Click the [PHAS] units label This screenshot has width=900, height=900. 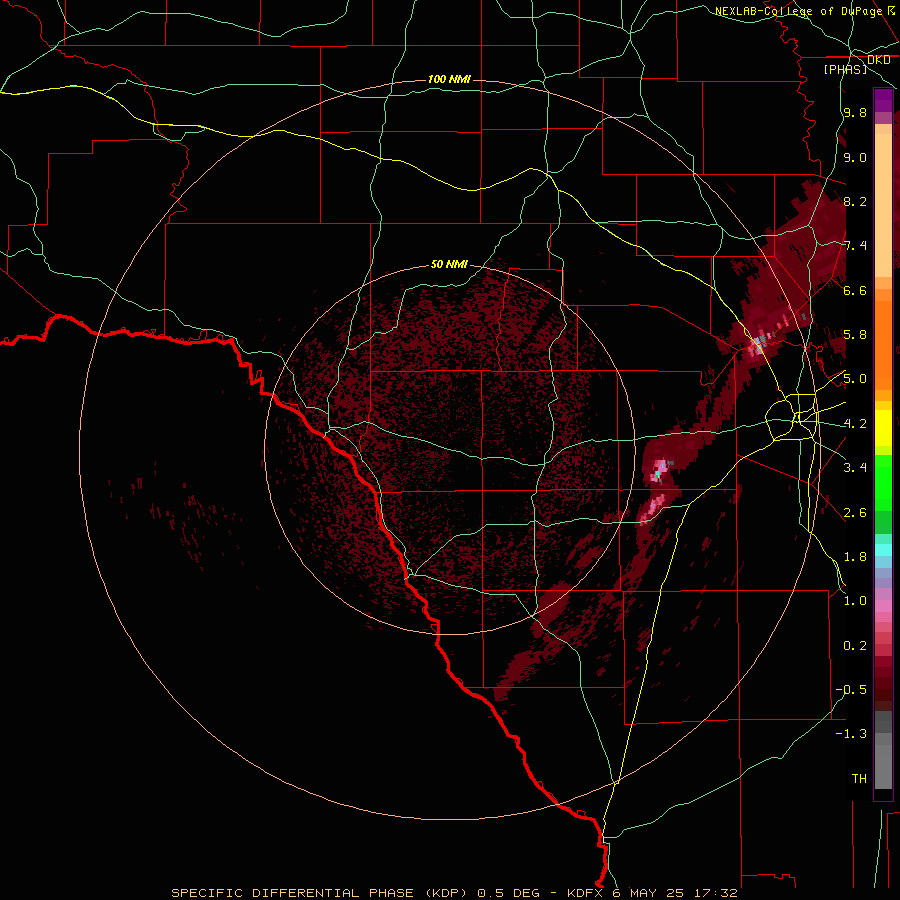tap(845, 70)
